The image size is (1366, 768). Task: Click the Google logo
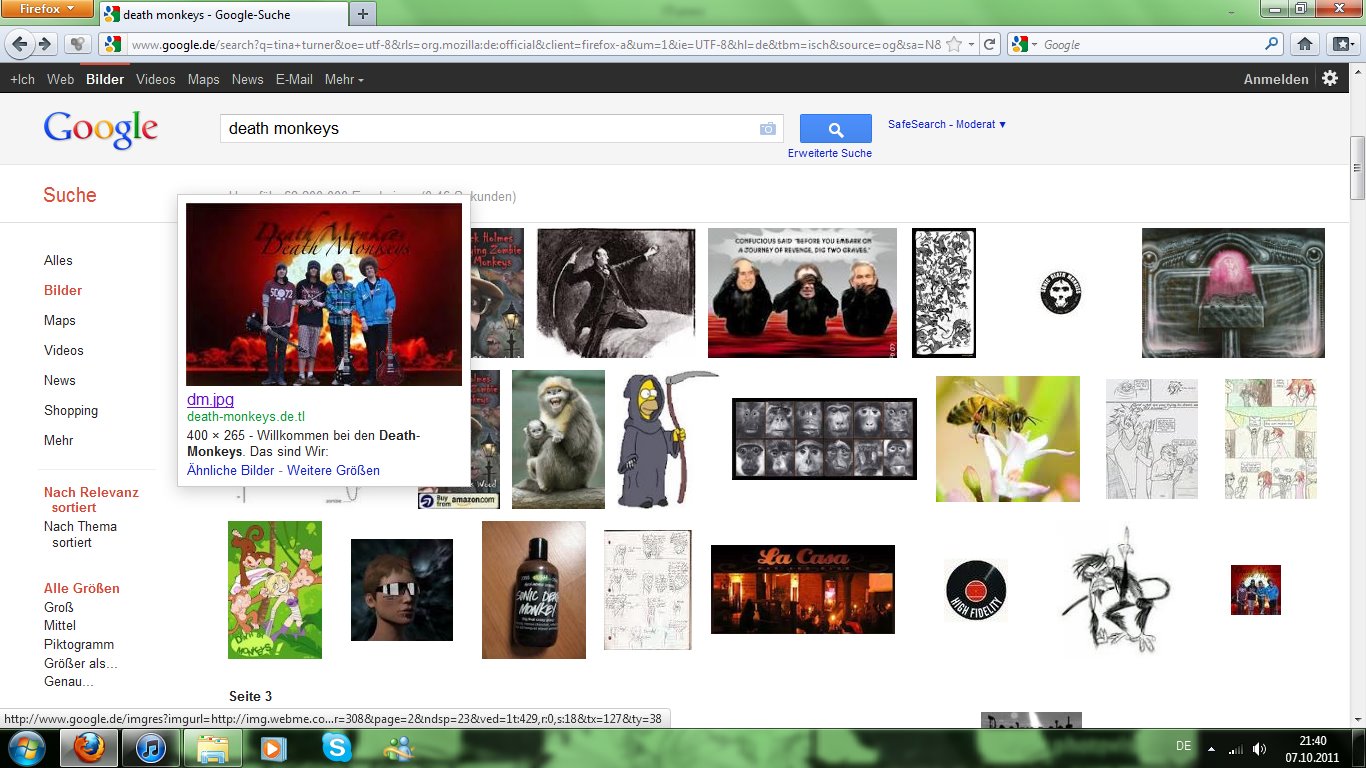[100, 130]
